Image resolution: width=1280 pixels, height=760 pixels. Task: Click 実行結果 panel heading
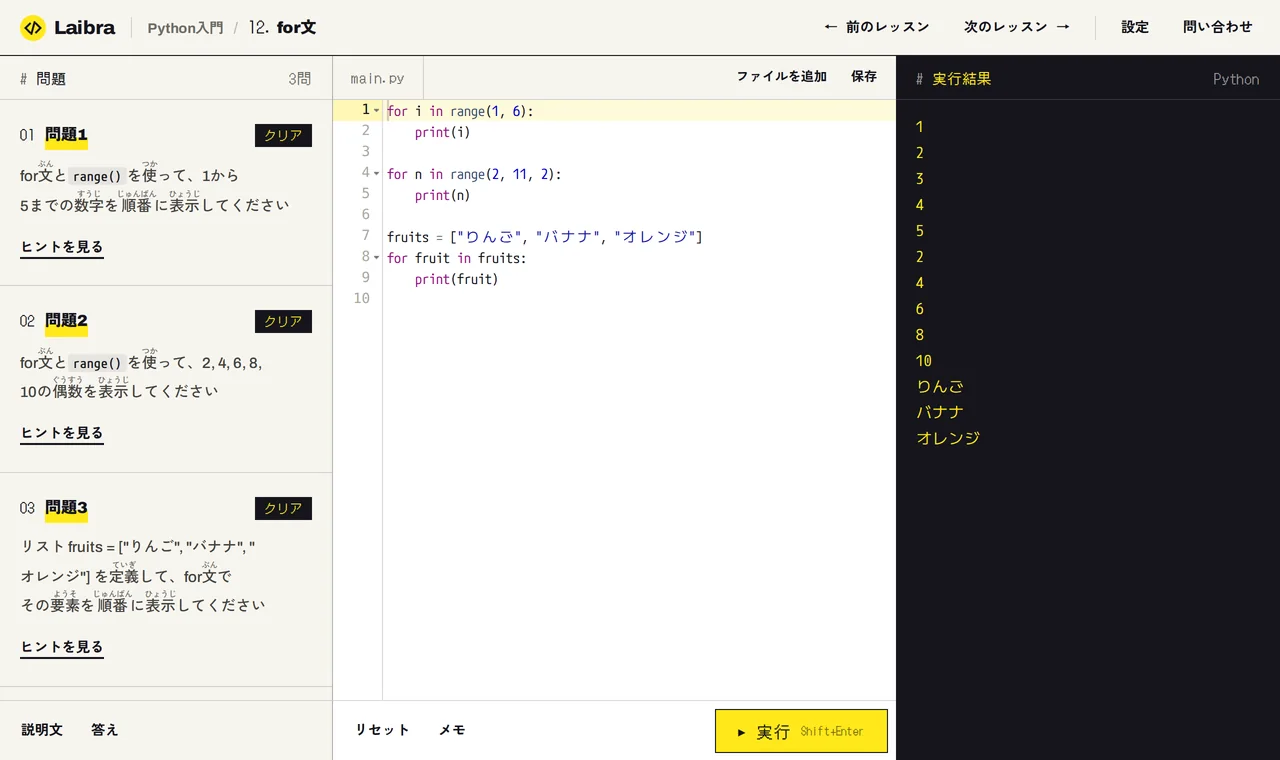[961, 79]
